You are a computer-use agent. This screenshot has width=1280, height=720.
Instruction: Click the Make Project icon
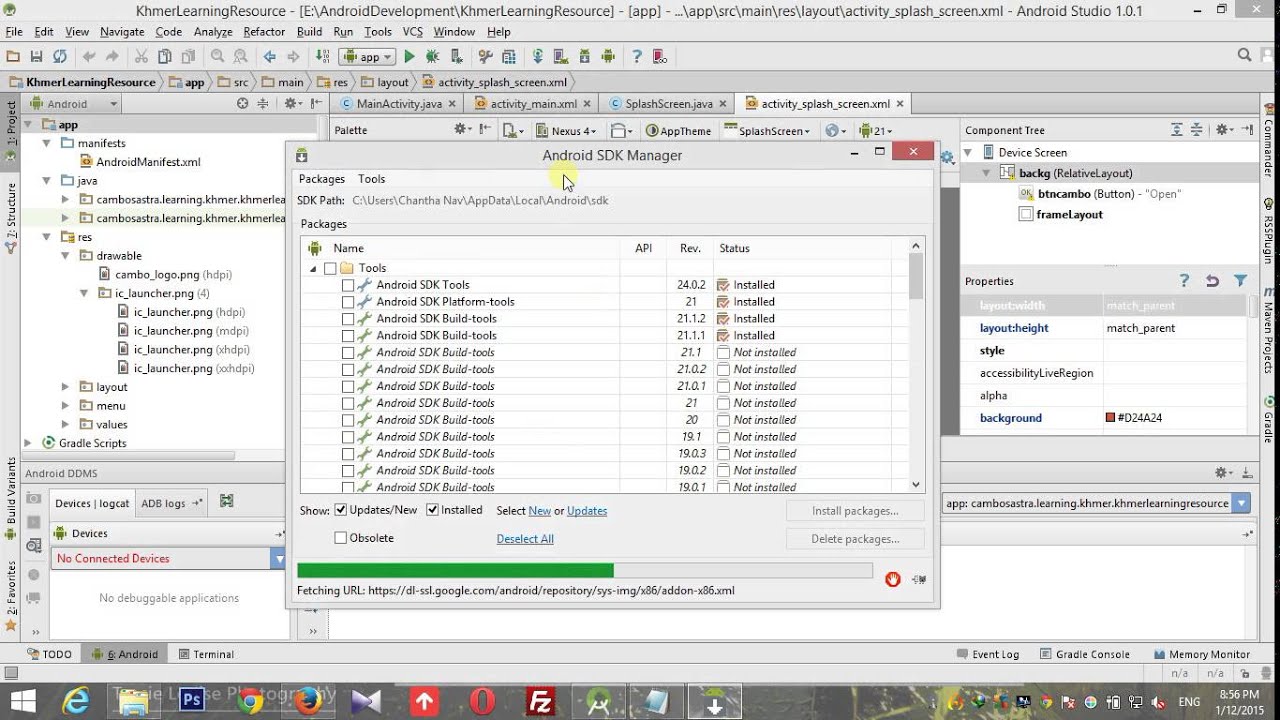(x=323, y=57)
